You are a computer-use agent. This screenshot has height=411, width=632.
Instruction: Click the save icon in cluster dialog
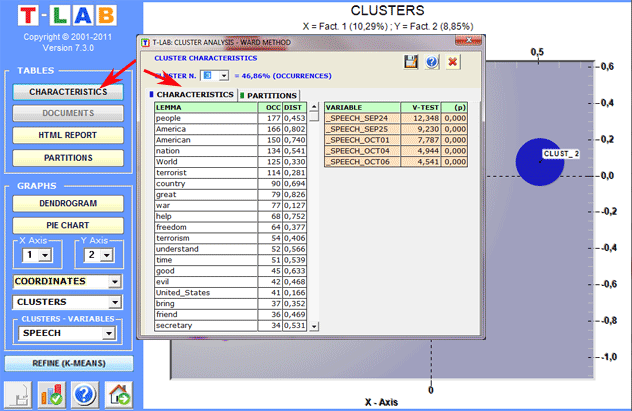tap(411, 62)
